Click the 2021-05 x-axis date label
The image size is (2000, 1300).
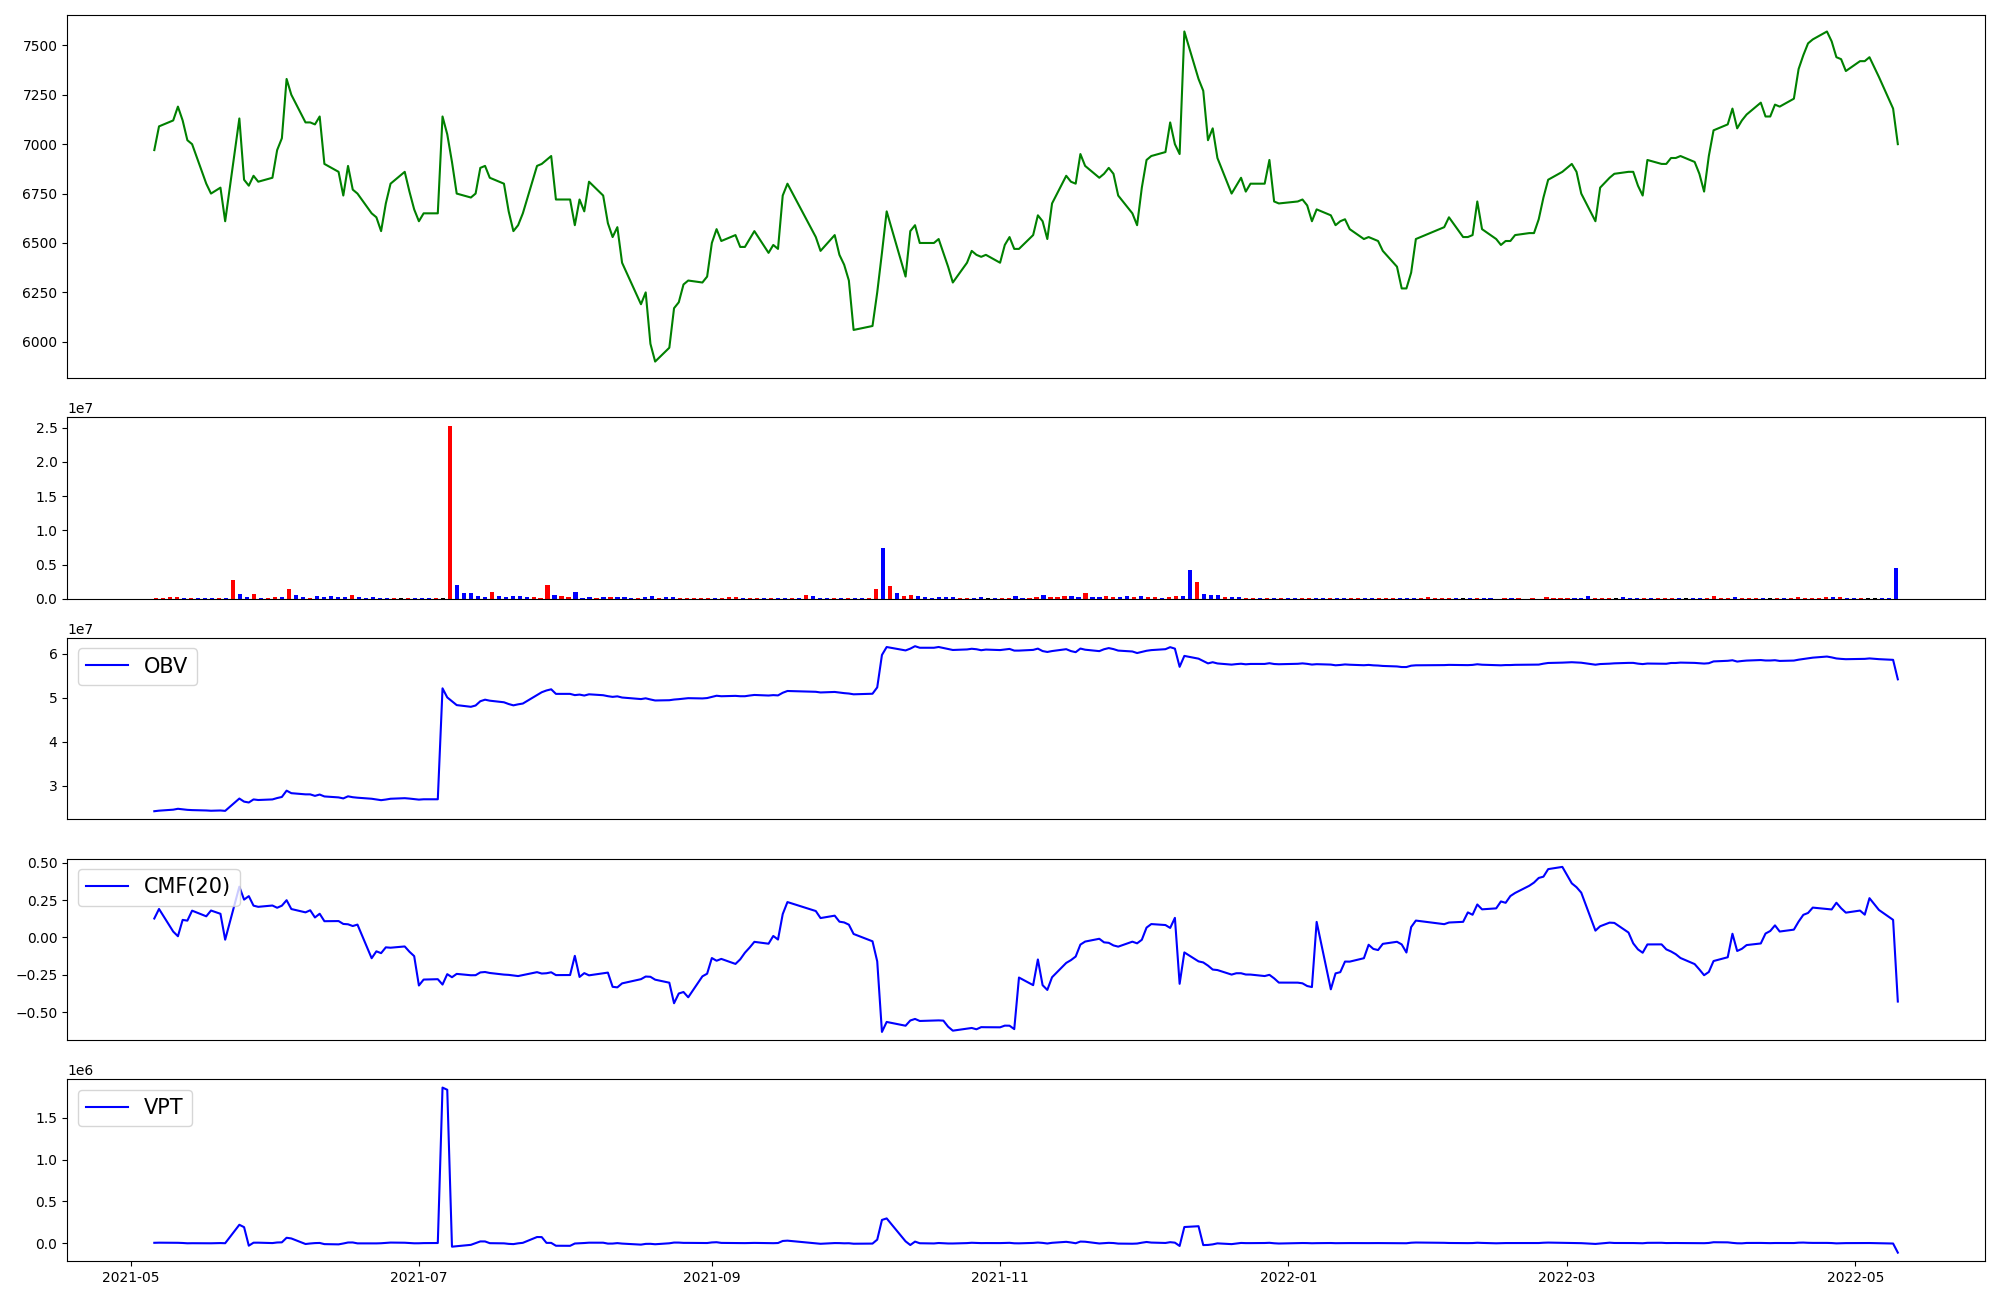tap(132, 1277)
